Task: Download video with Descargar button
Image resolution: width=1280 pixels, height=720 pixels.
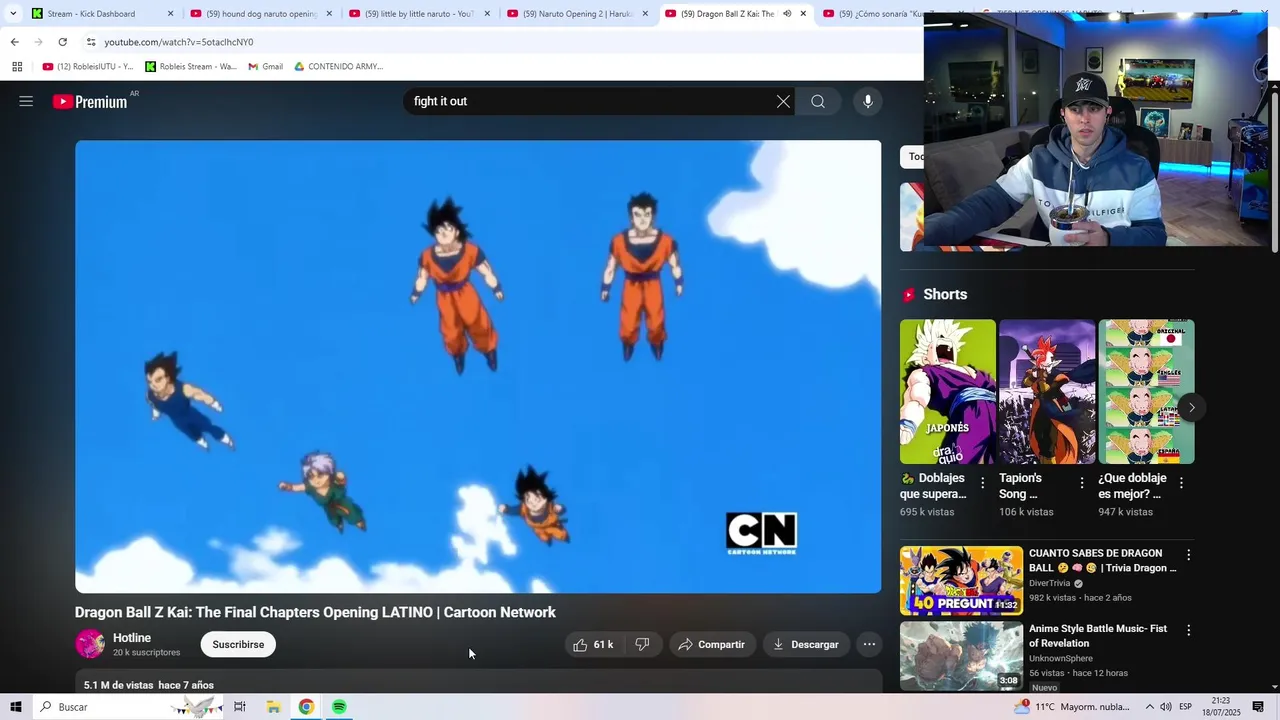Action: [806, 645]
